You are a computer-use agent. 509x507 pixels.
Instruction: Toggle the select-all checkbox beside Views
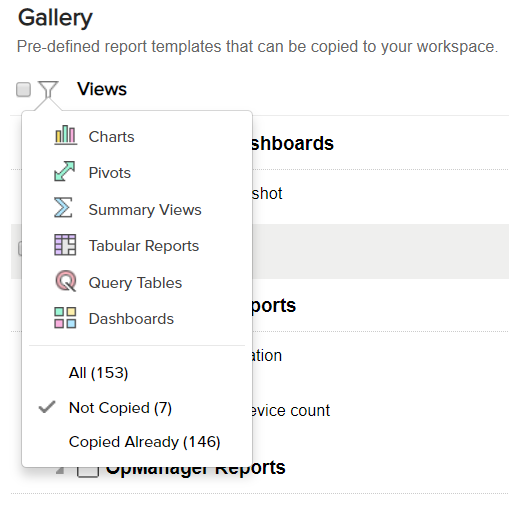23,90
